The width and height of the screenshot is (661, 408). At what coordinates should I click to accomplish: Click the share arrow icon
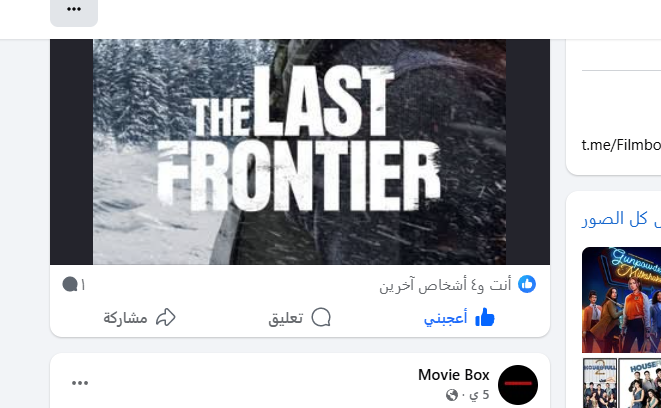pyautogui.click(x=166, y=317)
